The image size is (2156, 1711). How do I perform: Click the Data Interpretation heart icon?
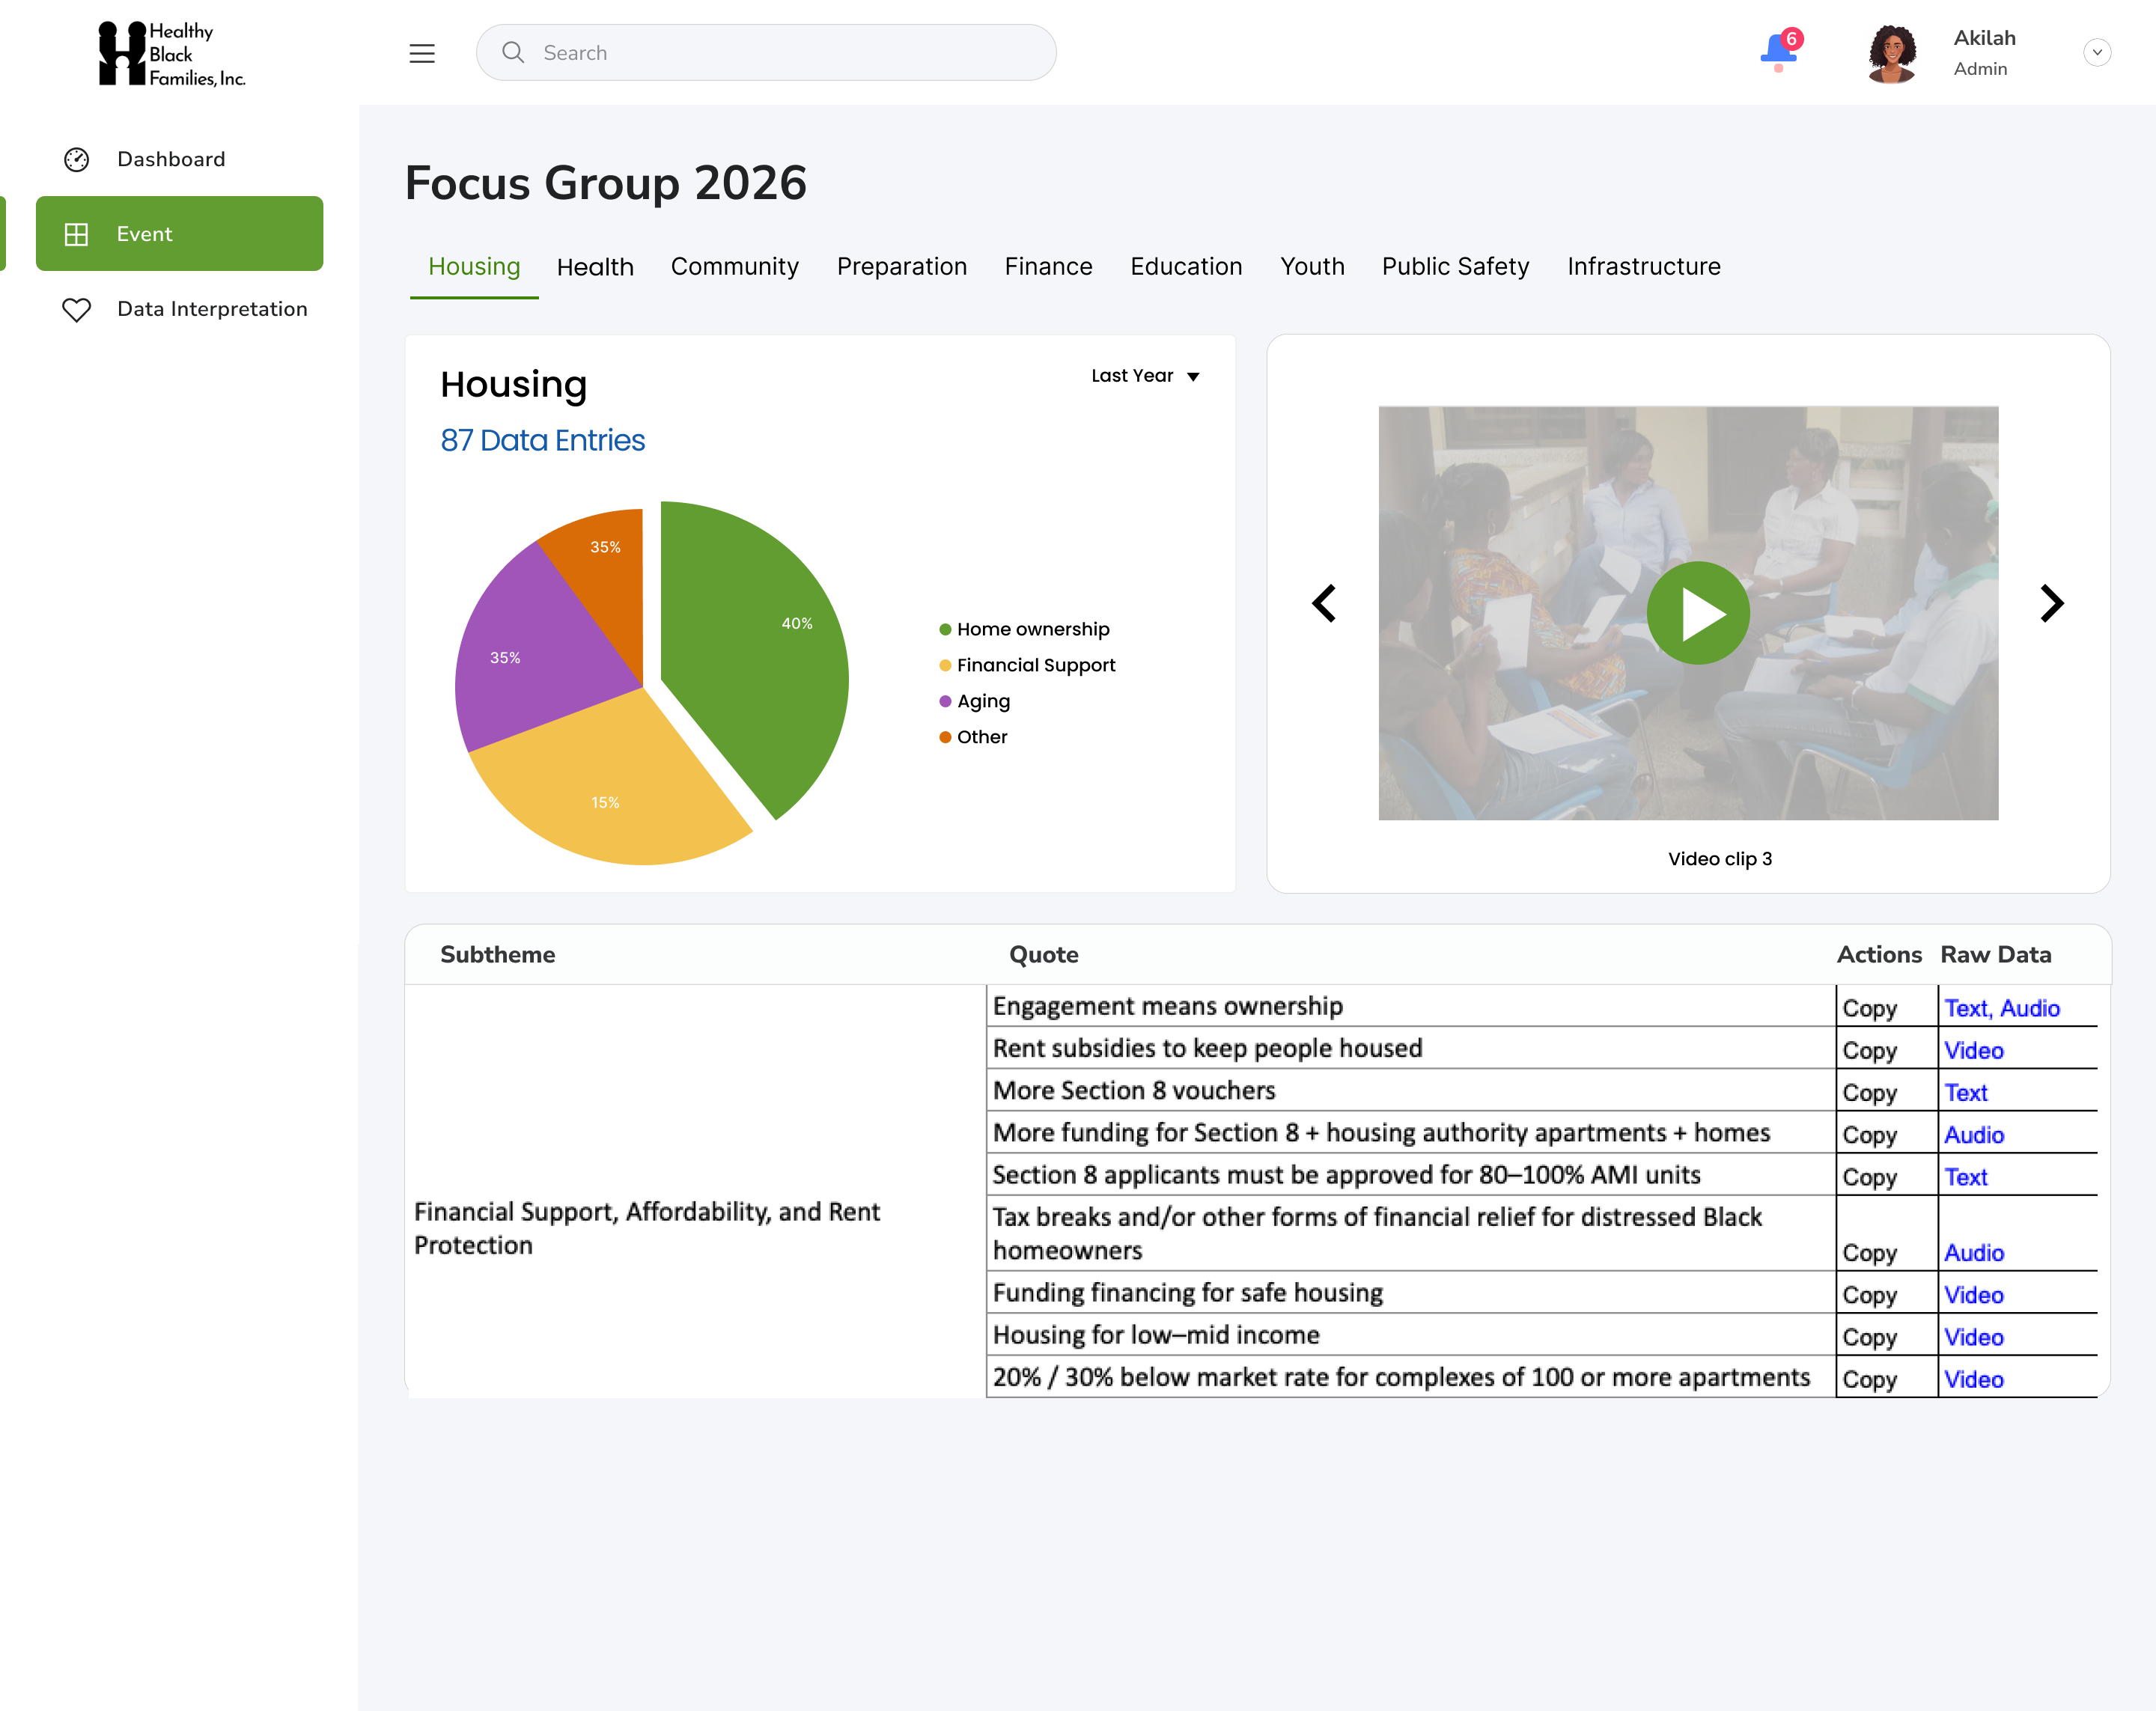(x=76, y=309)
